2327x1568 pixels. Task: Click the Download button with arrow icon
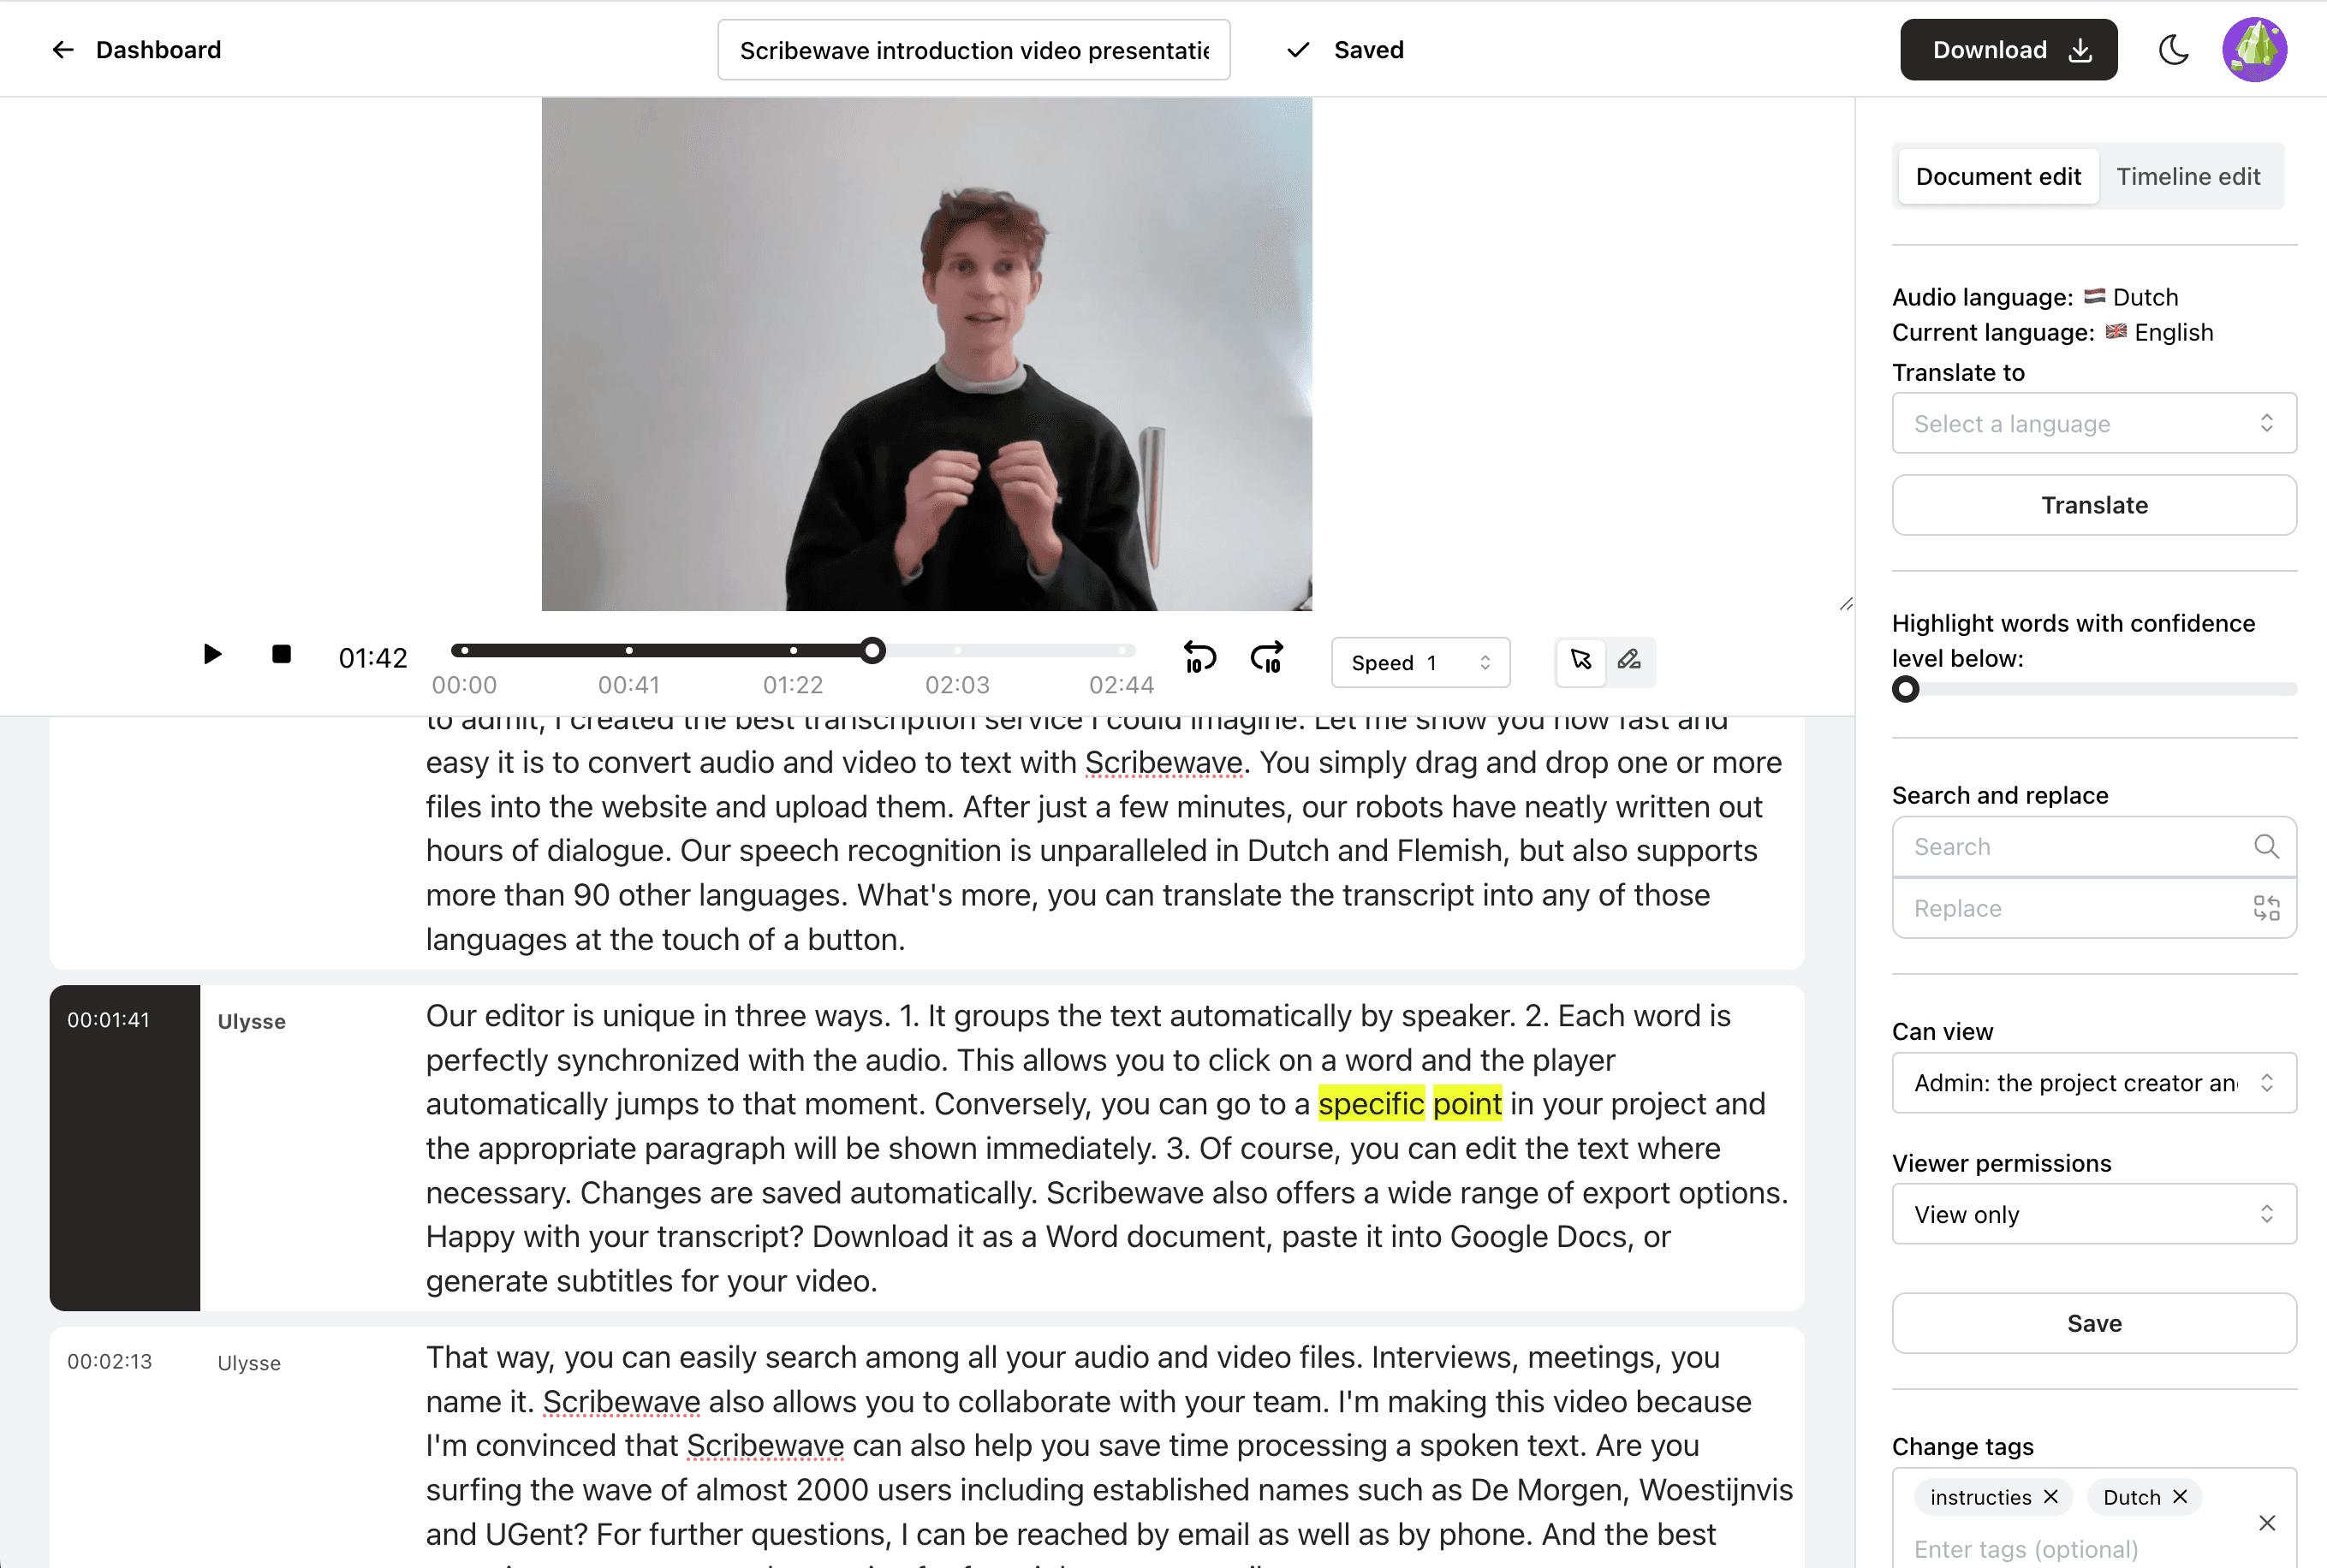(x=2007, y=49)
